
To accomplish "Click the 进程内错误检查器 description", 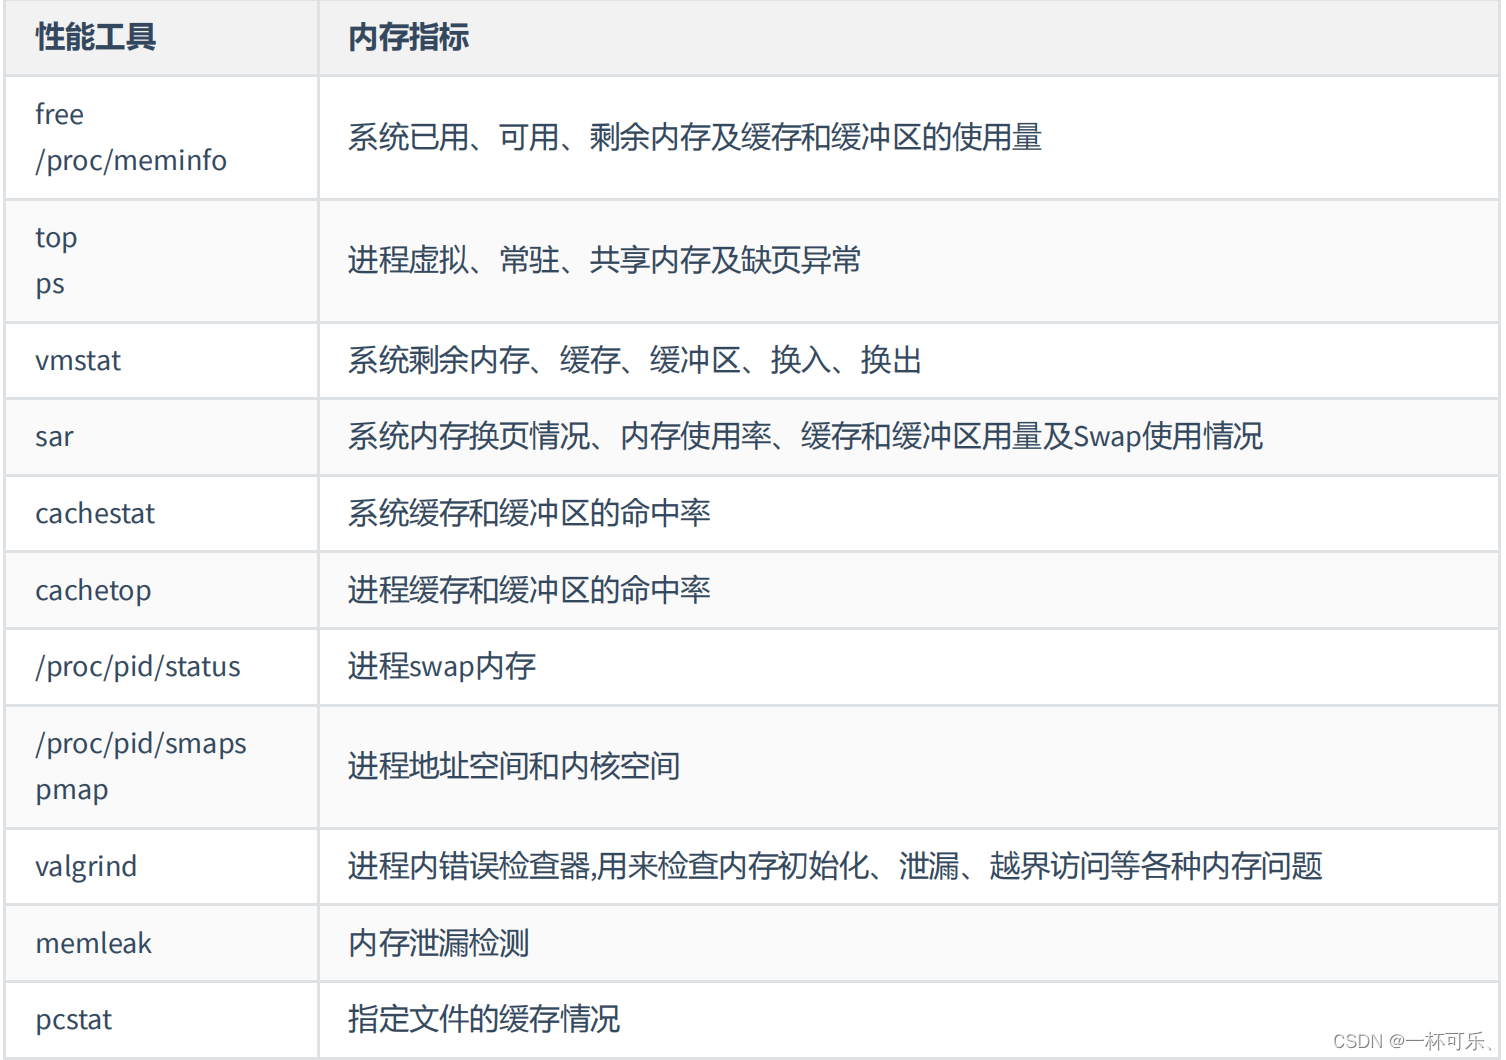I will click(x=835, y=866).
